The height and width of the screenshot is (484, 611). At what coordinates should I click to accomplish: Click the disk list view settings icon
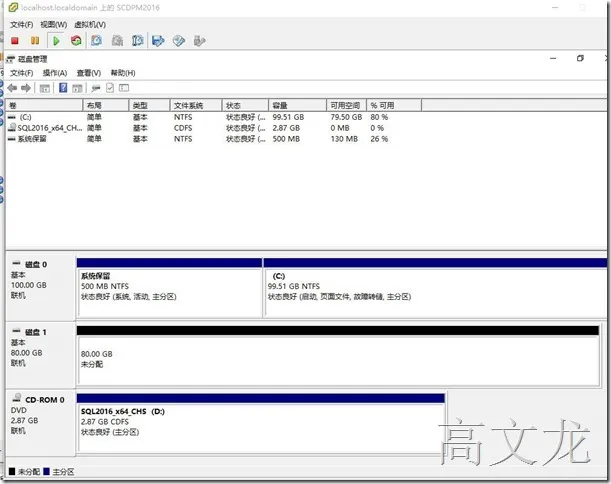(124, 88)
